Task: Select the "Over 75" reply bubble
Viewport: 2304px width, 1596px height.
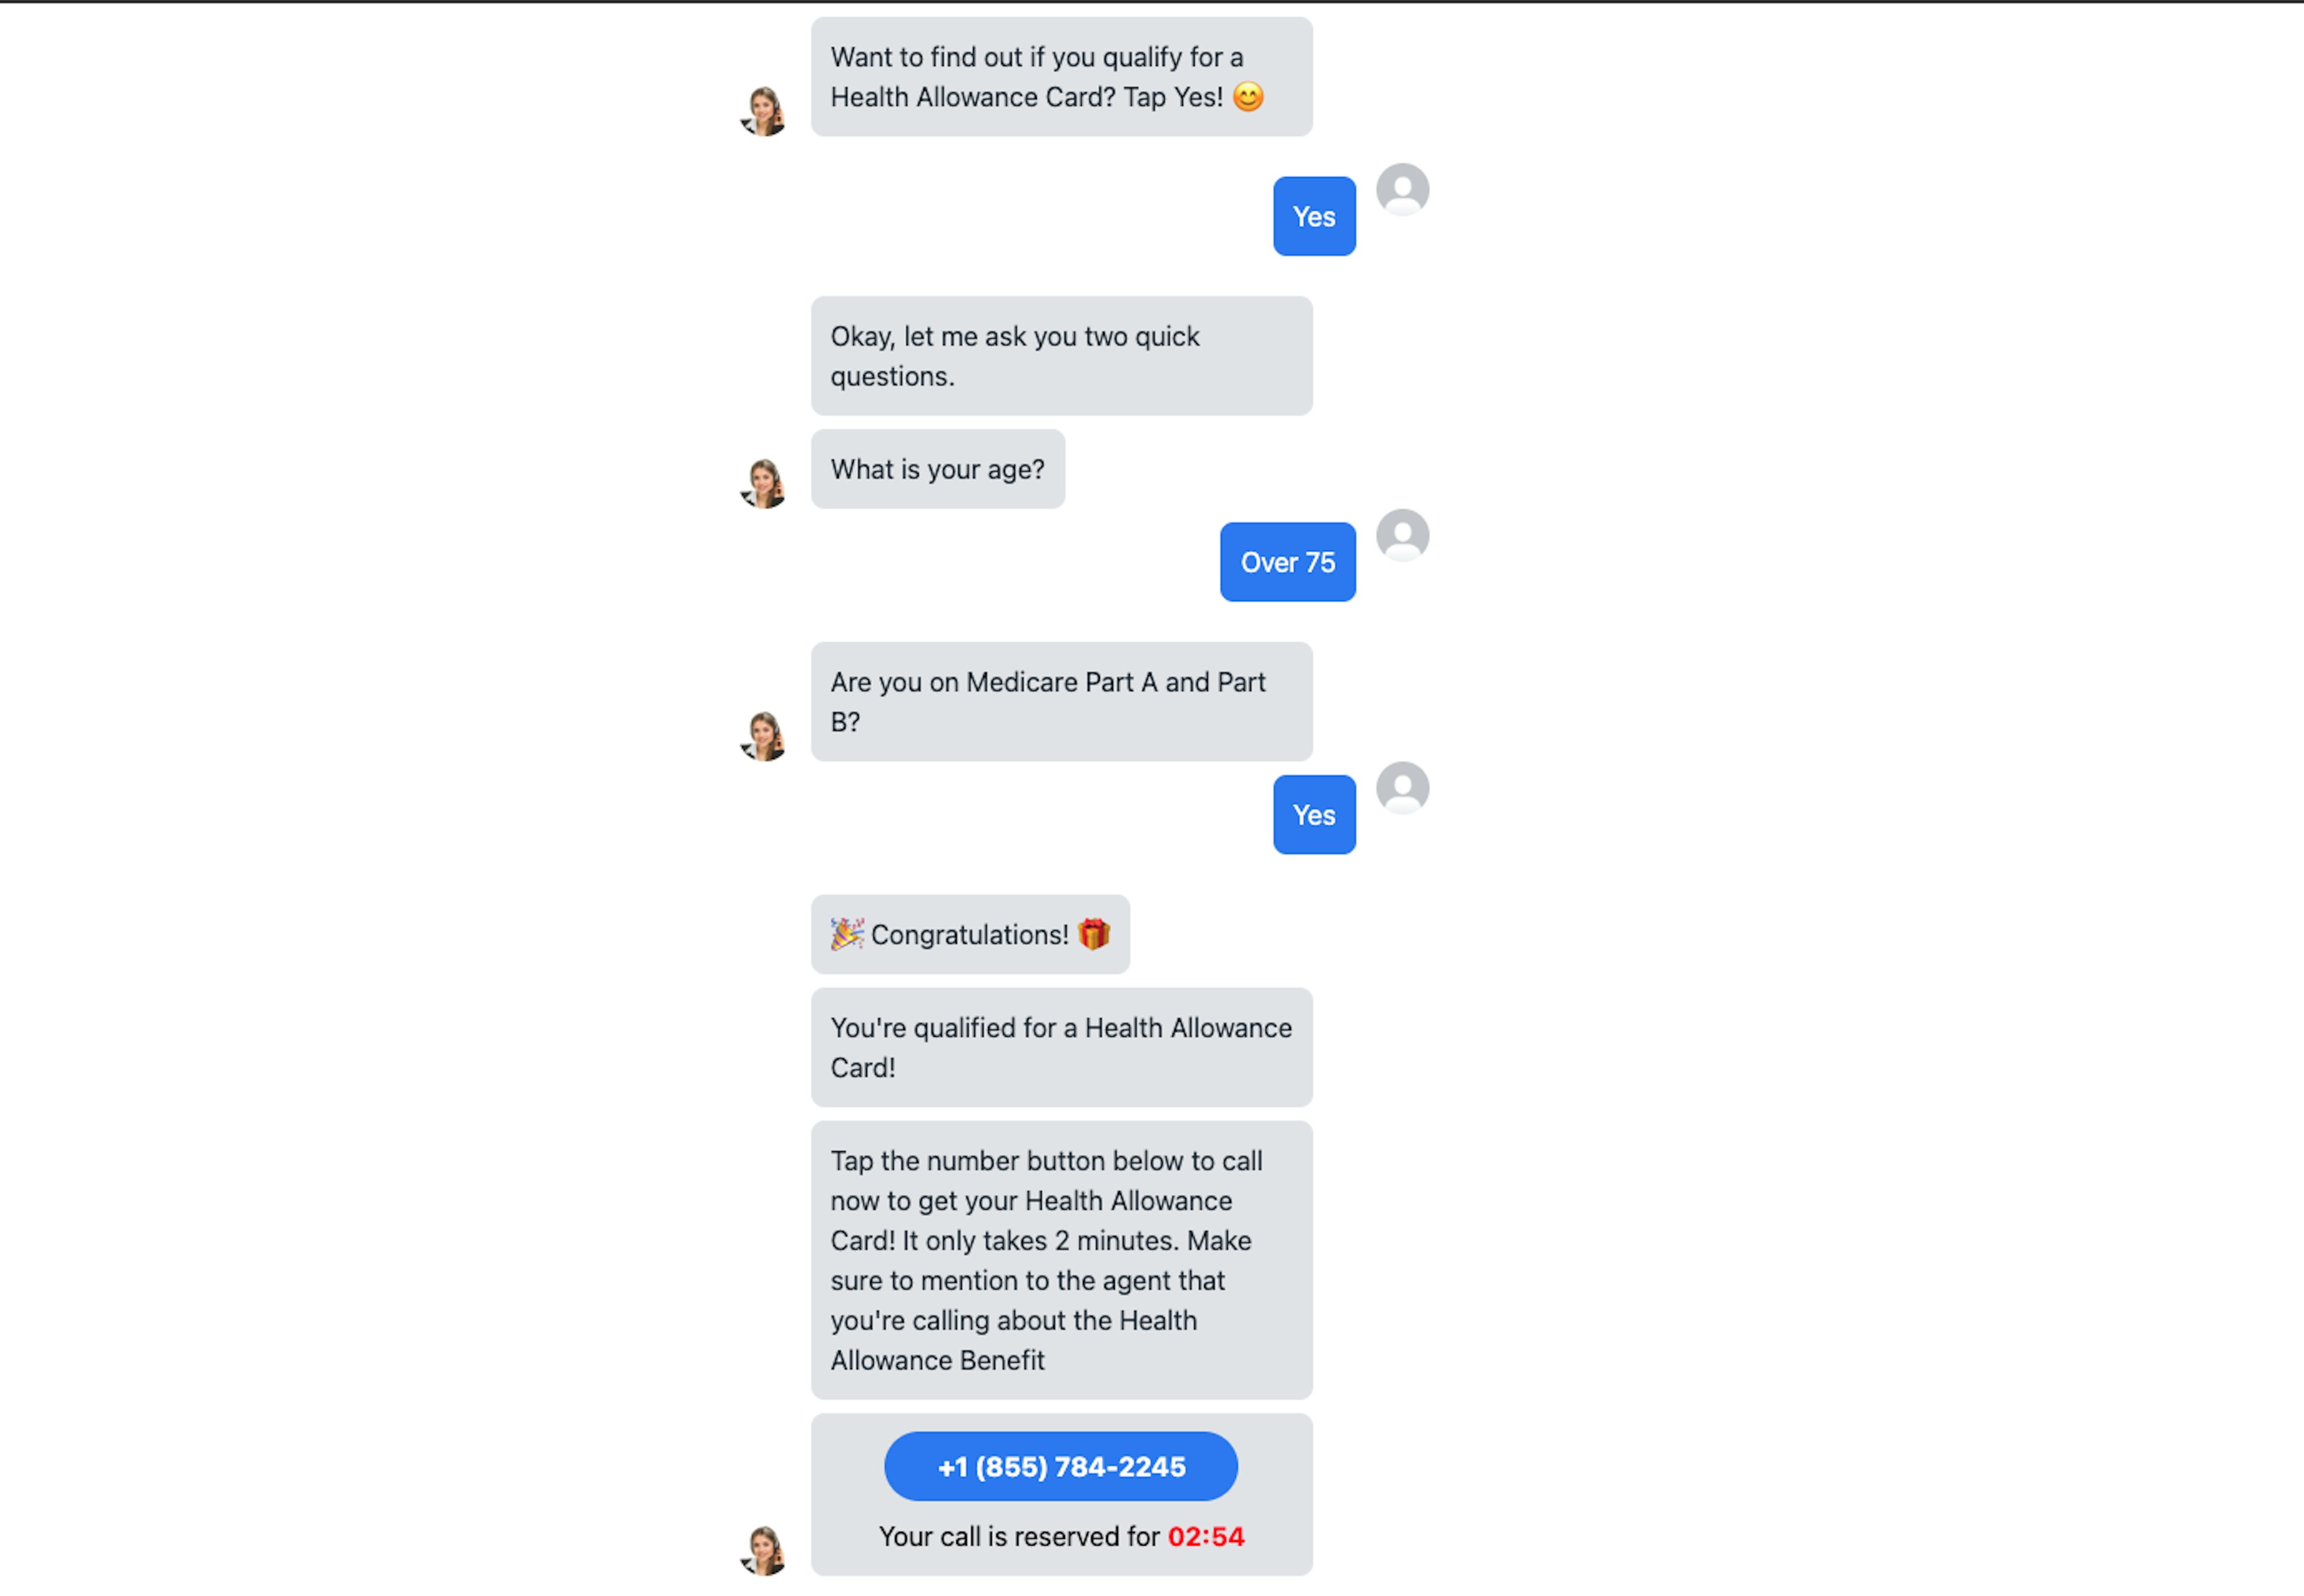Action: pyautogui.click(x=1287, y=562)
